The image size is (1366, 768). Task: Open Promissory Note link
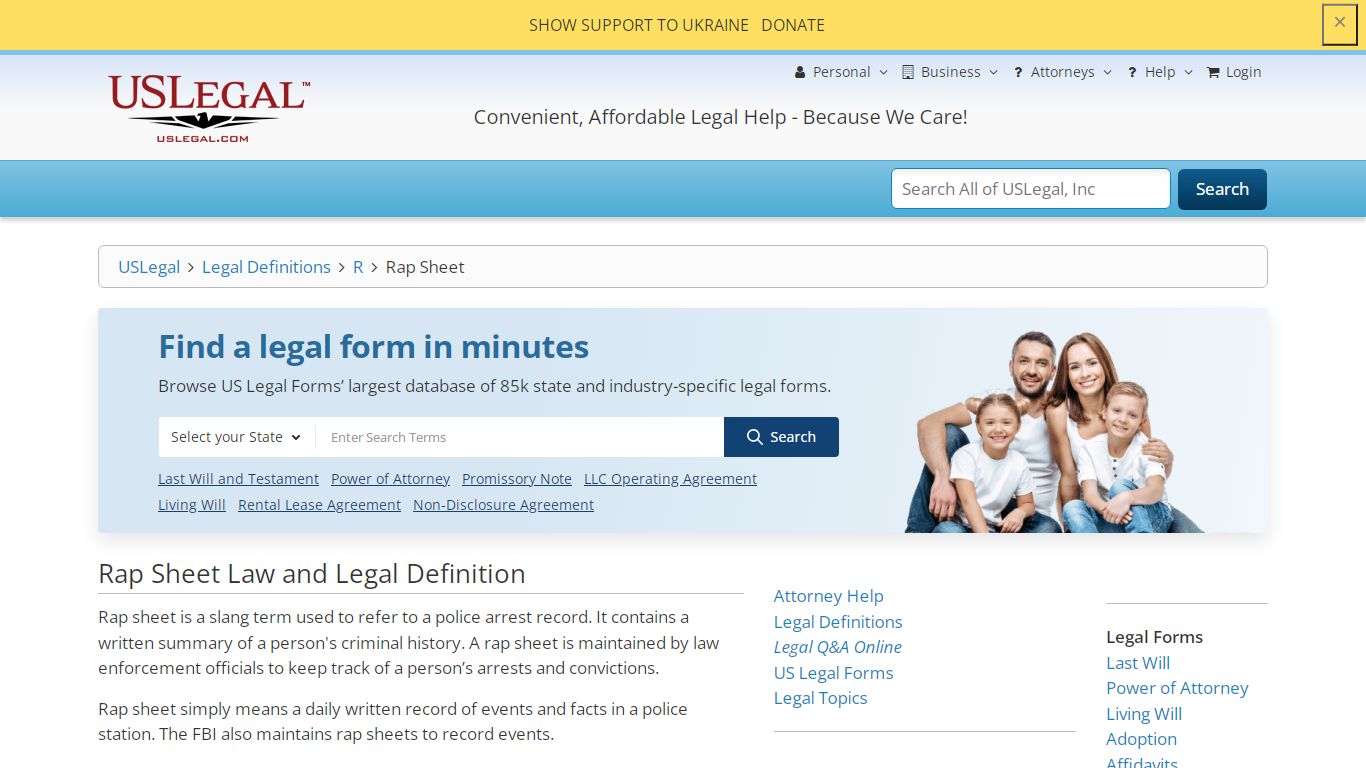(x=517, y=479)
